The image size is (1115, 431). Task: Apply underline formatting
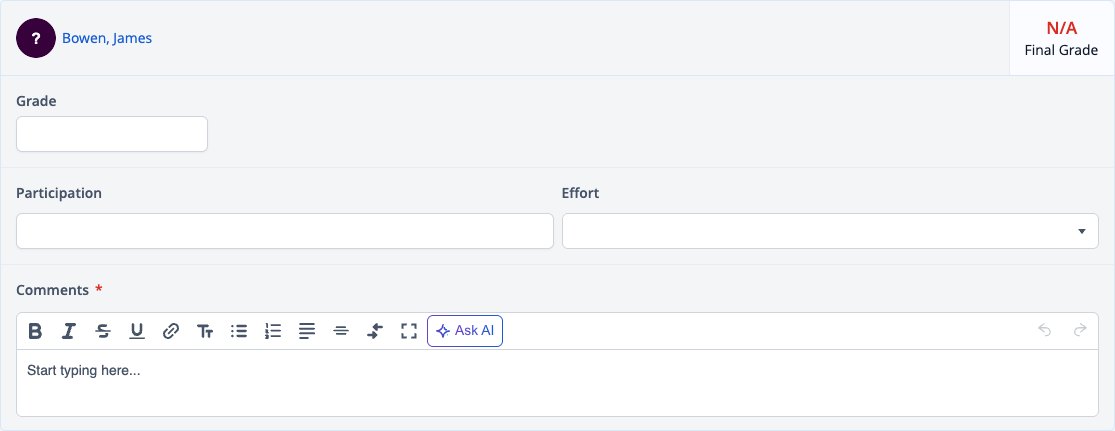click(x=137, y=331)
